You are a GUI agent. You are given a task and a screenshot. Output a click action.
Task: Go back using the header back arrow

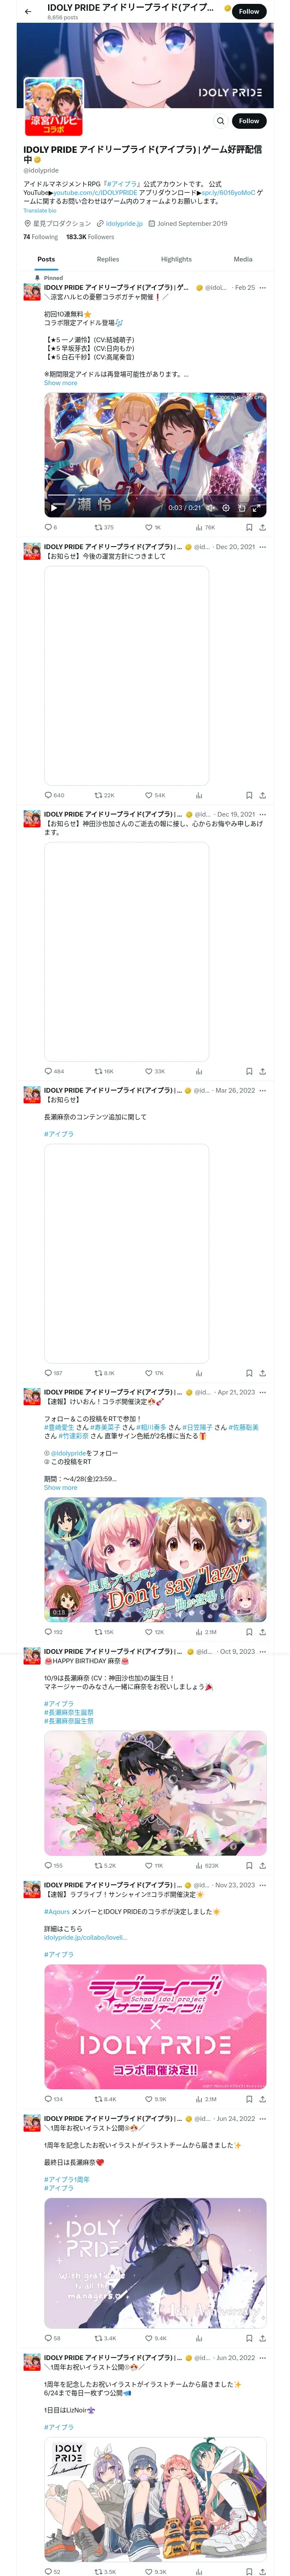click(x=28, y=12)
